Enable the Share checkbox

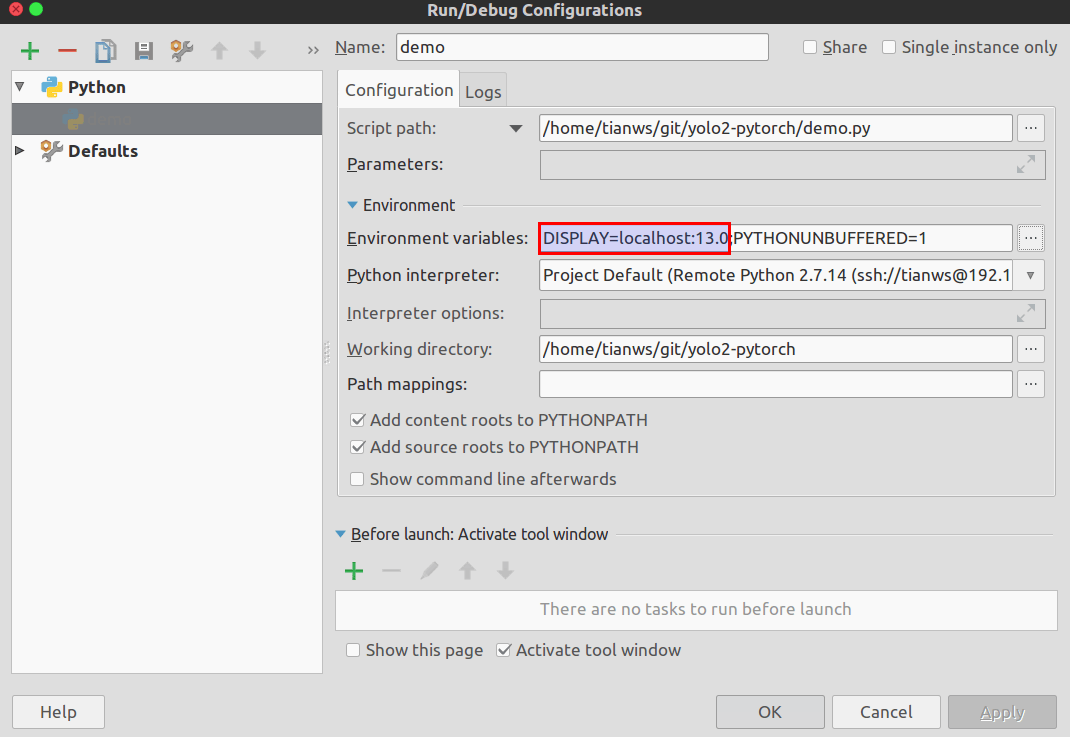810,48
